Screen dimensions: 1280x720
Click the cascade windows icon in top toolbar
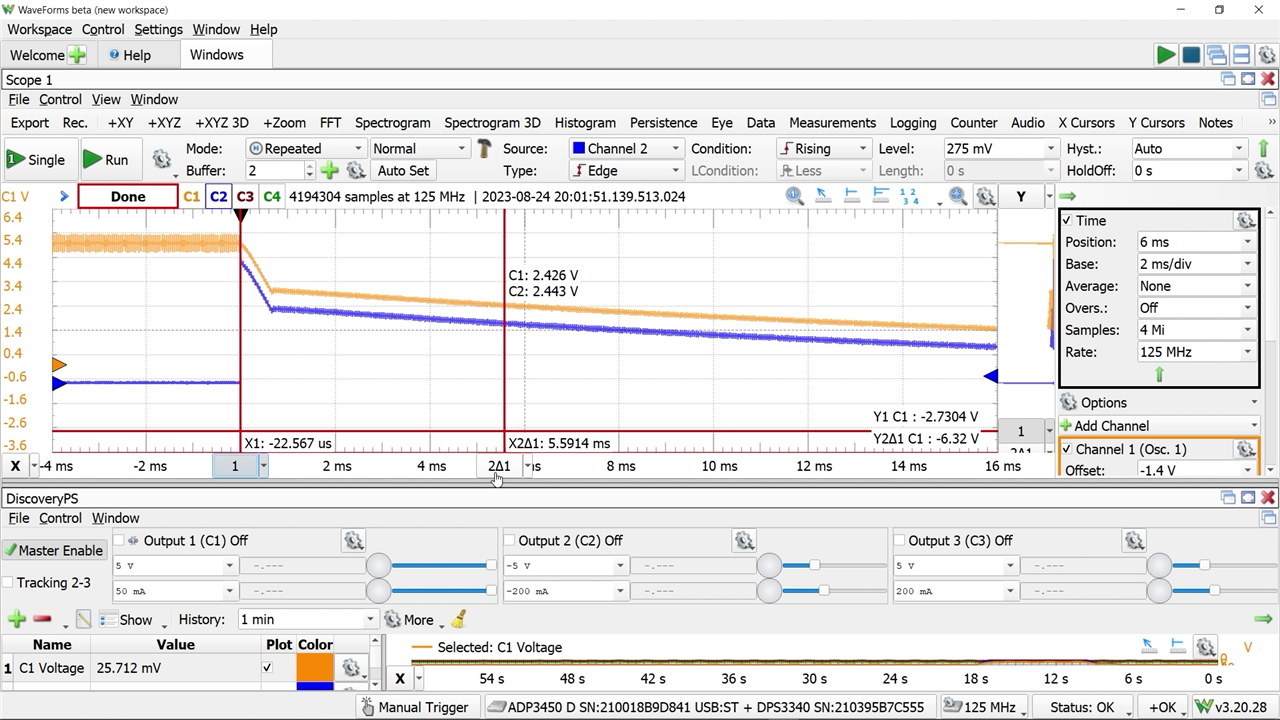1217,55
